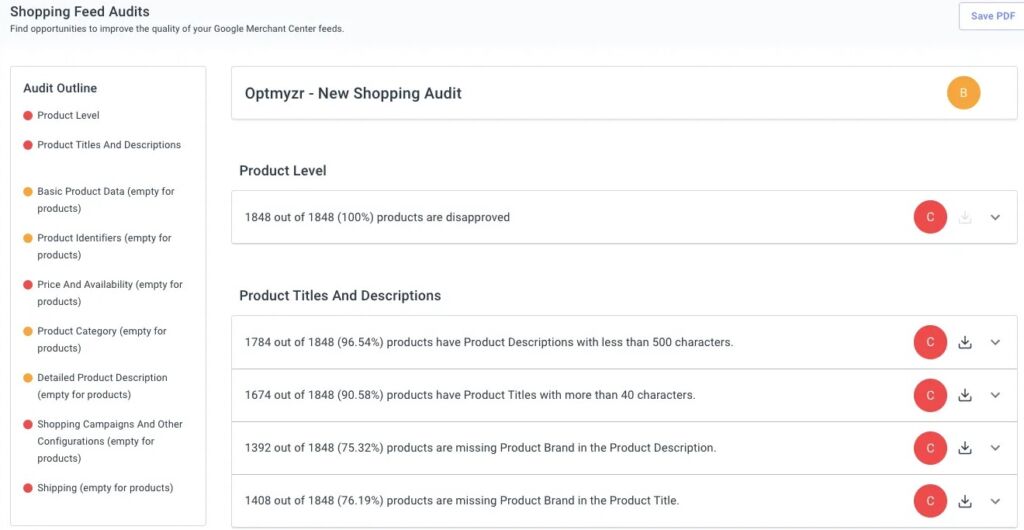
Task: Expand missing brand in Product Title row
Action: click(x=995, y=501)
